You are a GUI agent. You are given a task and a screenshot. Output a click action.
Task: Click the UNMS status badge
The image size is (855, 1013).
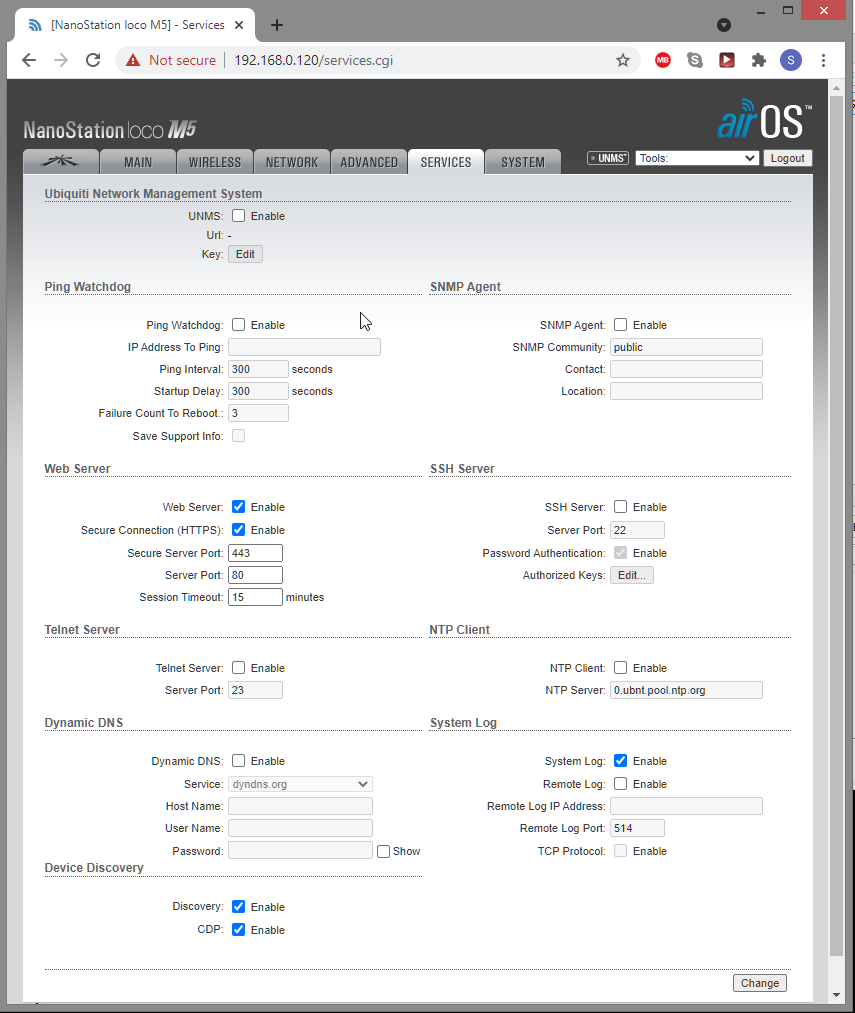[x=607, y=158]
